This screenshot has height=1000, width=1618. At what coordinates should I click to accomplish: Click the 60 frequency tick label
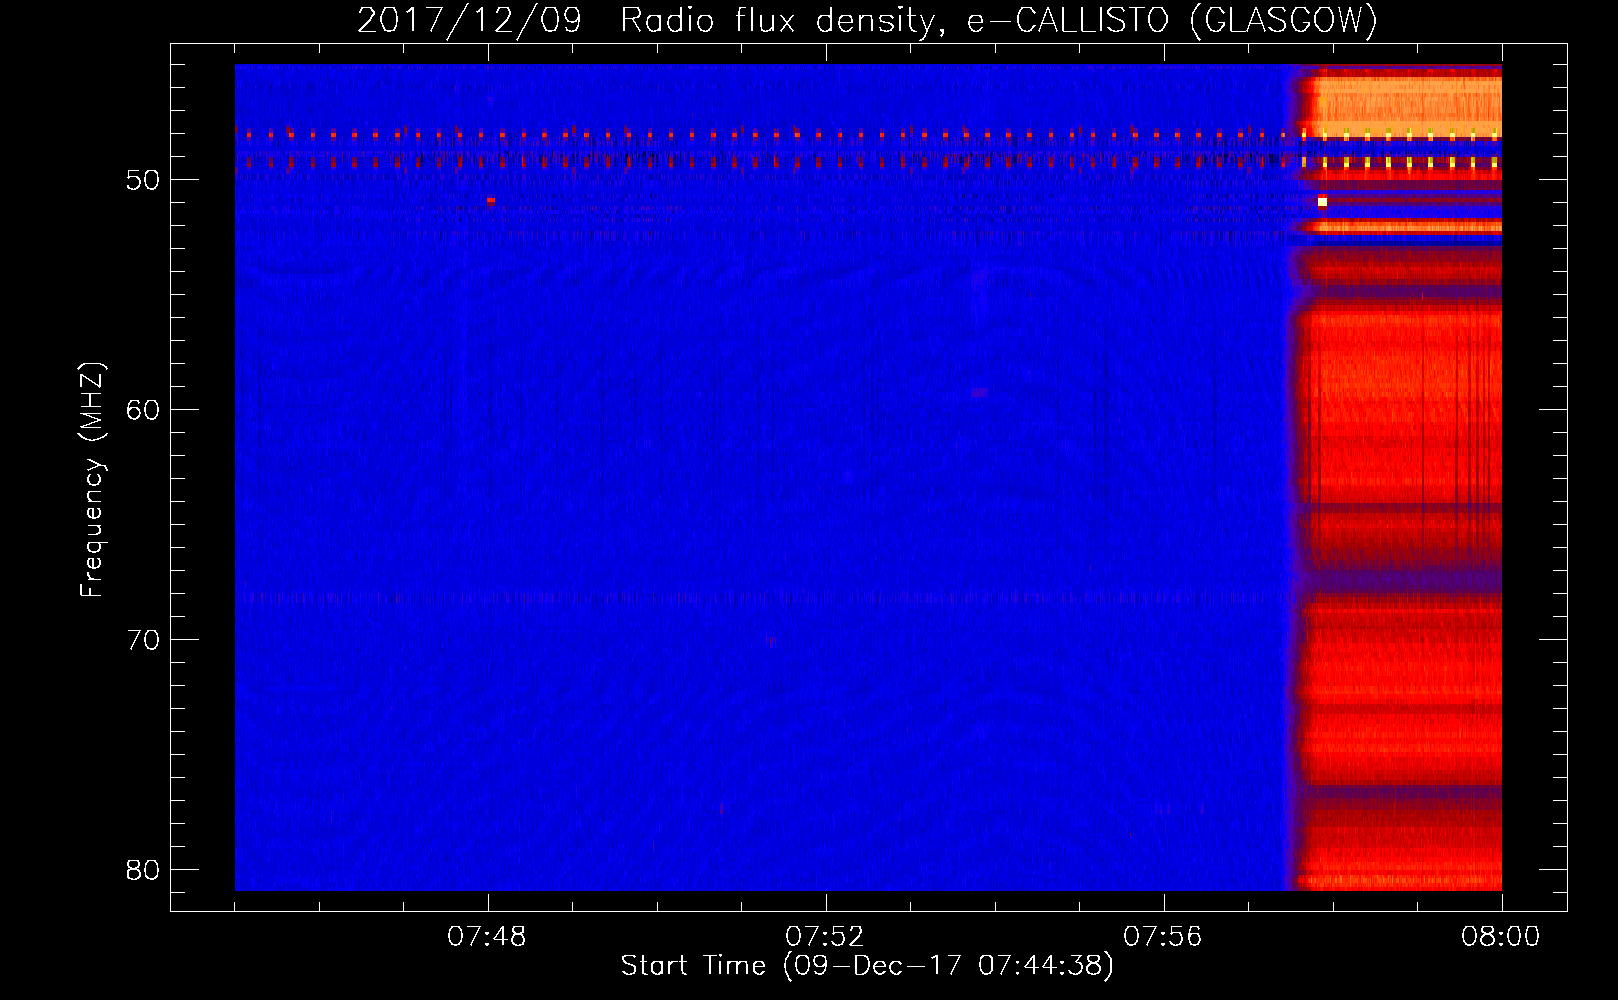(x=143, y=410)
